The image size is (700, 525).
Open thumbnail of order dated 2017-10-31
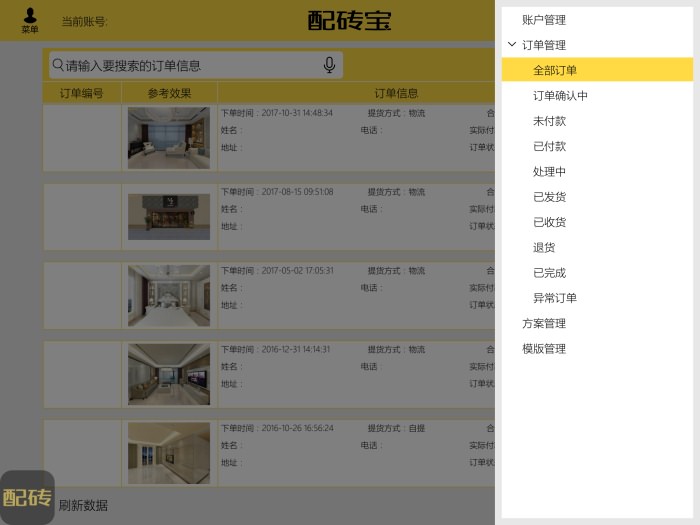tap(169, 138)
